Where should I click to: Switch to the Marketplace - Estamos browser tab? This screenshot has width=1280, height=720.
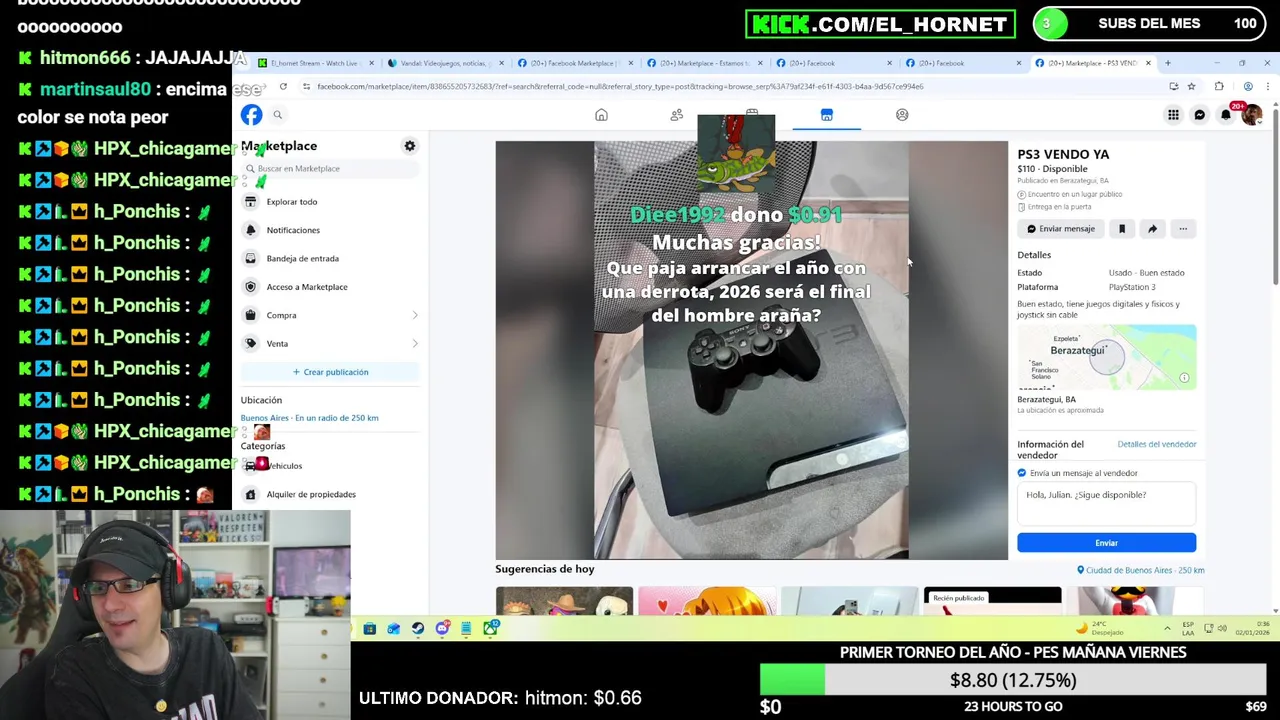(x=705, y=63)
